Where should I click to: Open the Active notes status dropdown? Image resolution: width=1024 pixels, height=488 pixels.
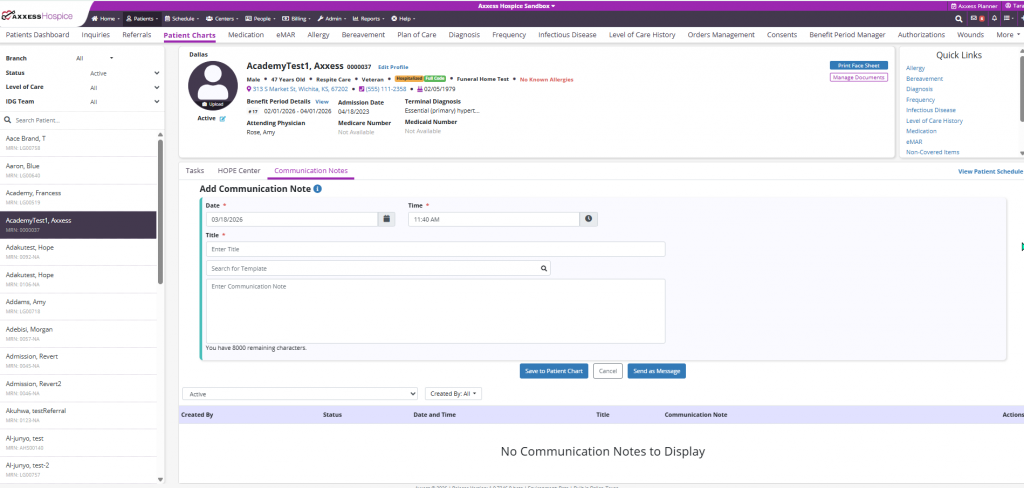coord(299,393)
